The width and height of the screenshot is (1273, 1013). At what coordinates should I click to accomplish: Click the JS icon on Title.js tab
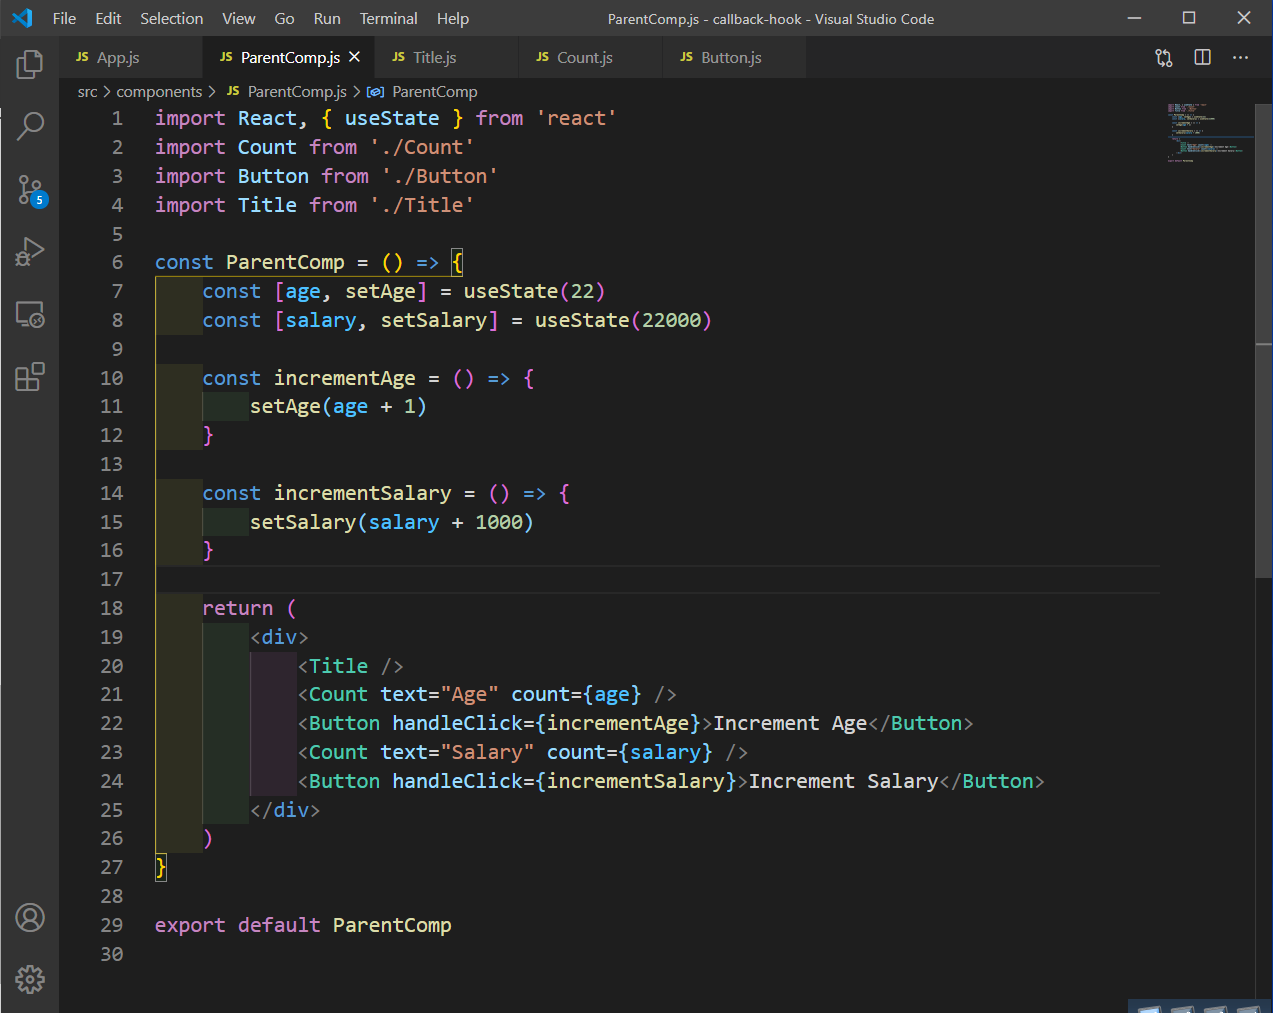click(x=398, y=57)
